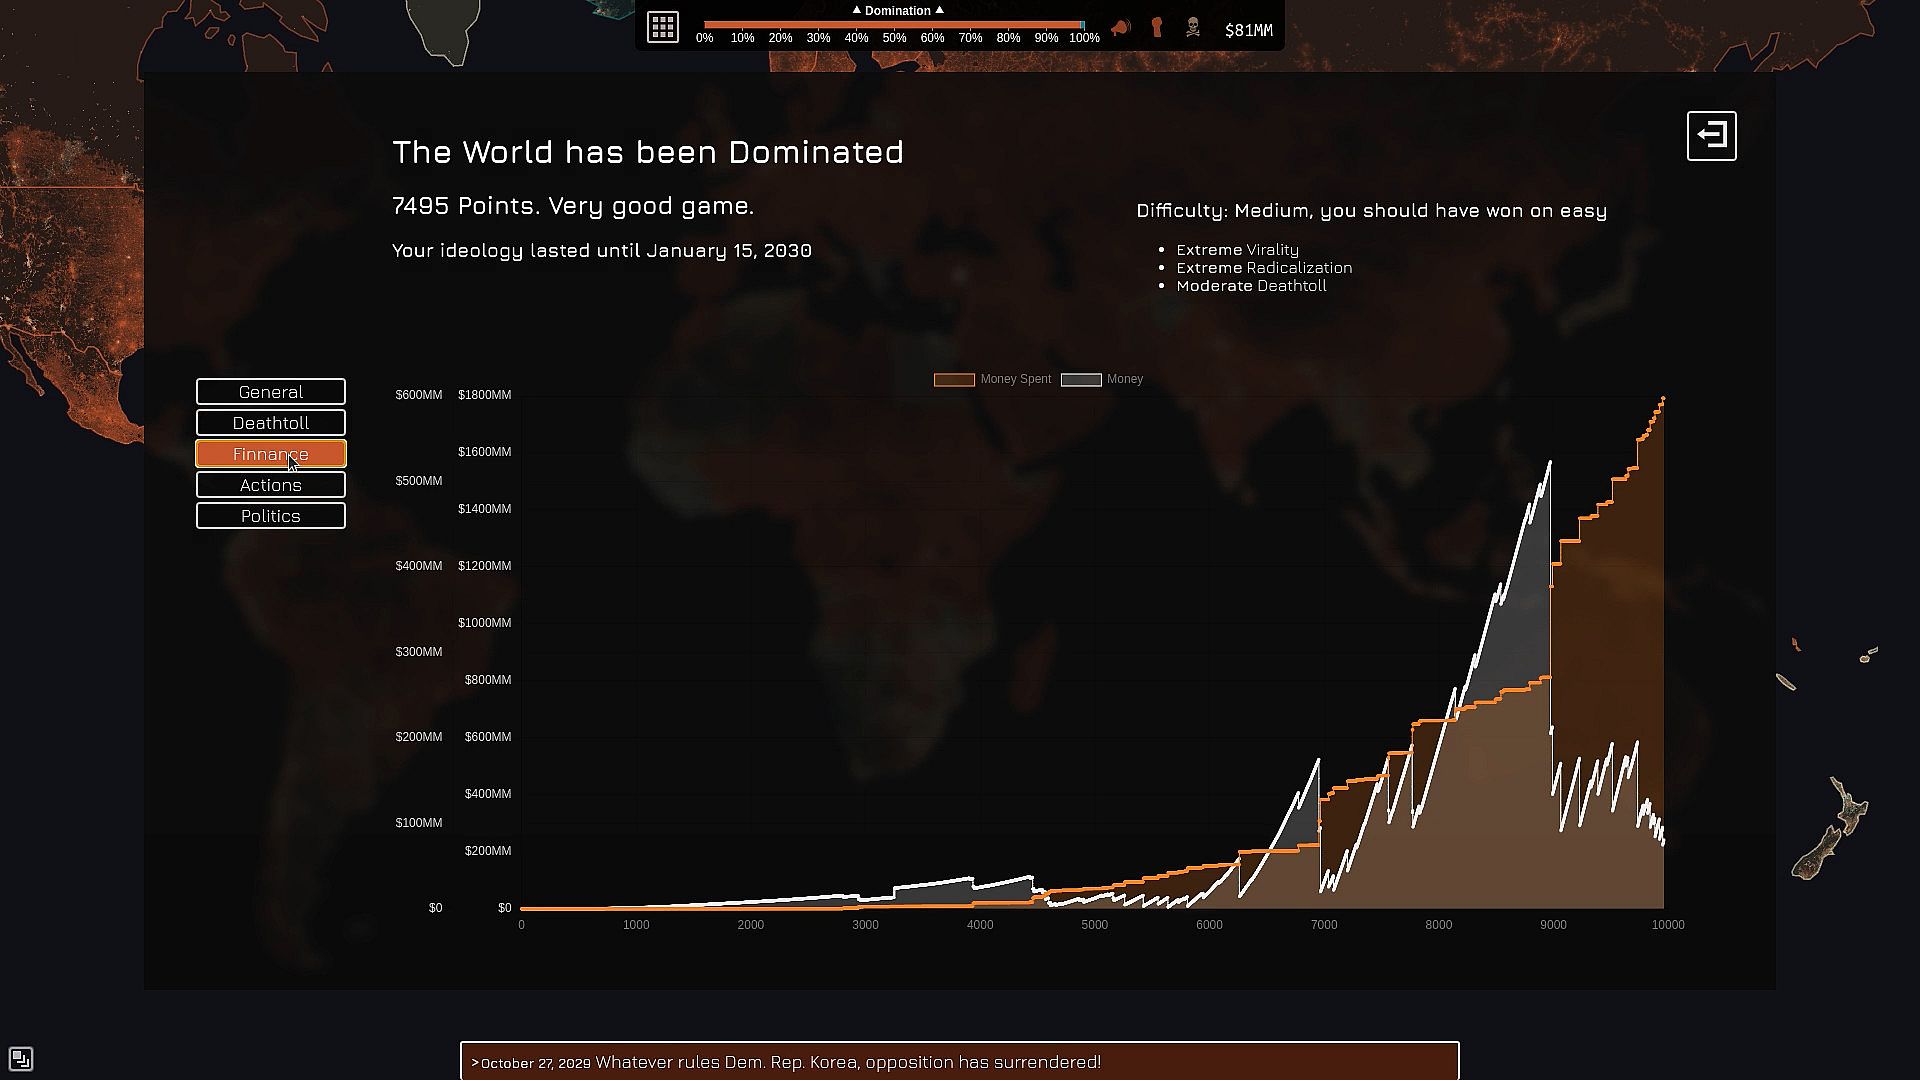The height and width of the screenshot is (1080, 1920).
Task: Toggle Money series in chart legend
Action: tap(1103, 379)
